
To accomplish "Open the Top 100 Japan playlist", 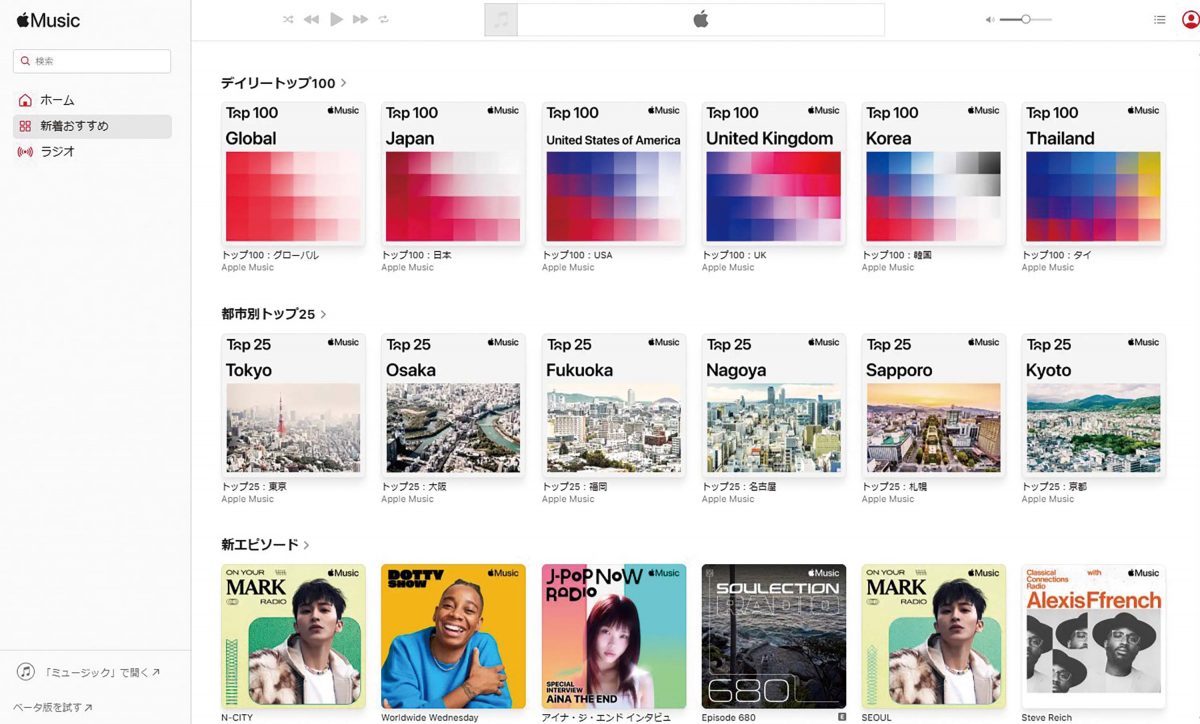I will coord(453,174).
